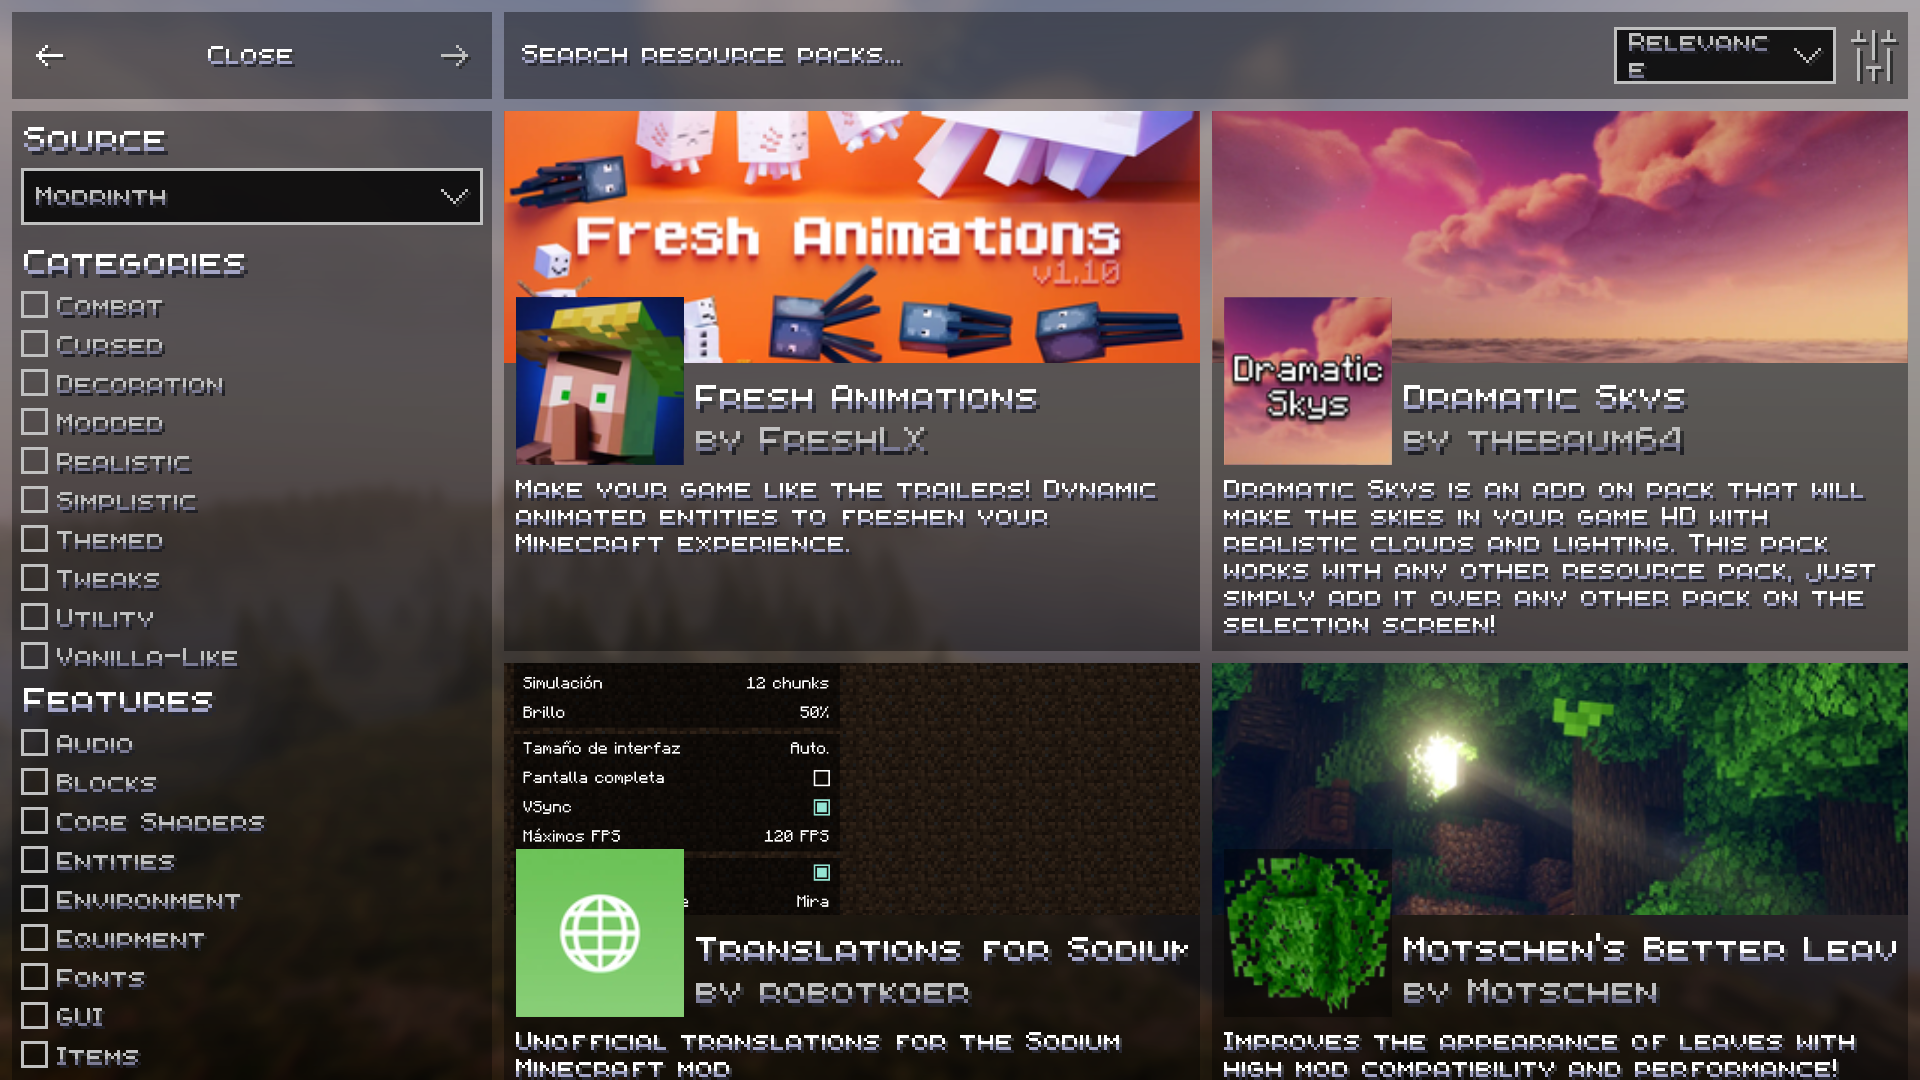Toggle the Audio feature checkbox
Screen dimensions: 1920x1080
(x=35, y=743)
